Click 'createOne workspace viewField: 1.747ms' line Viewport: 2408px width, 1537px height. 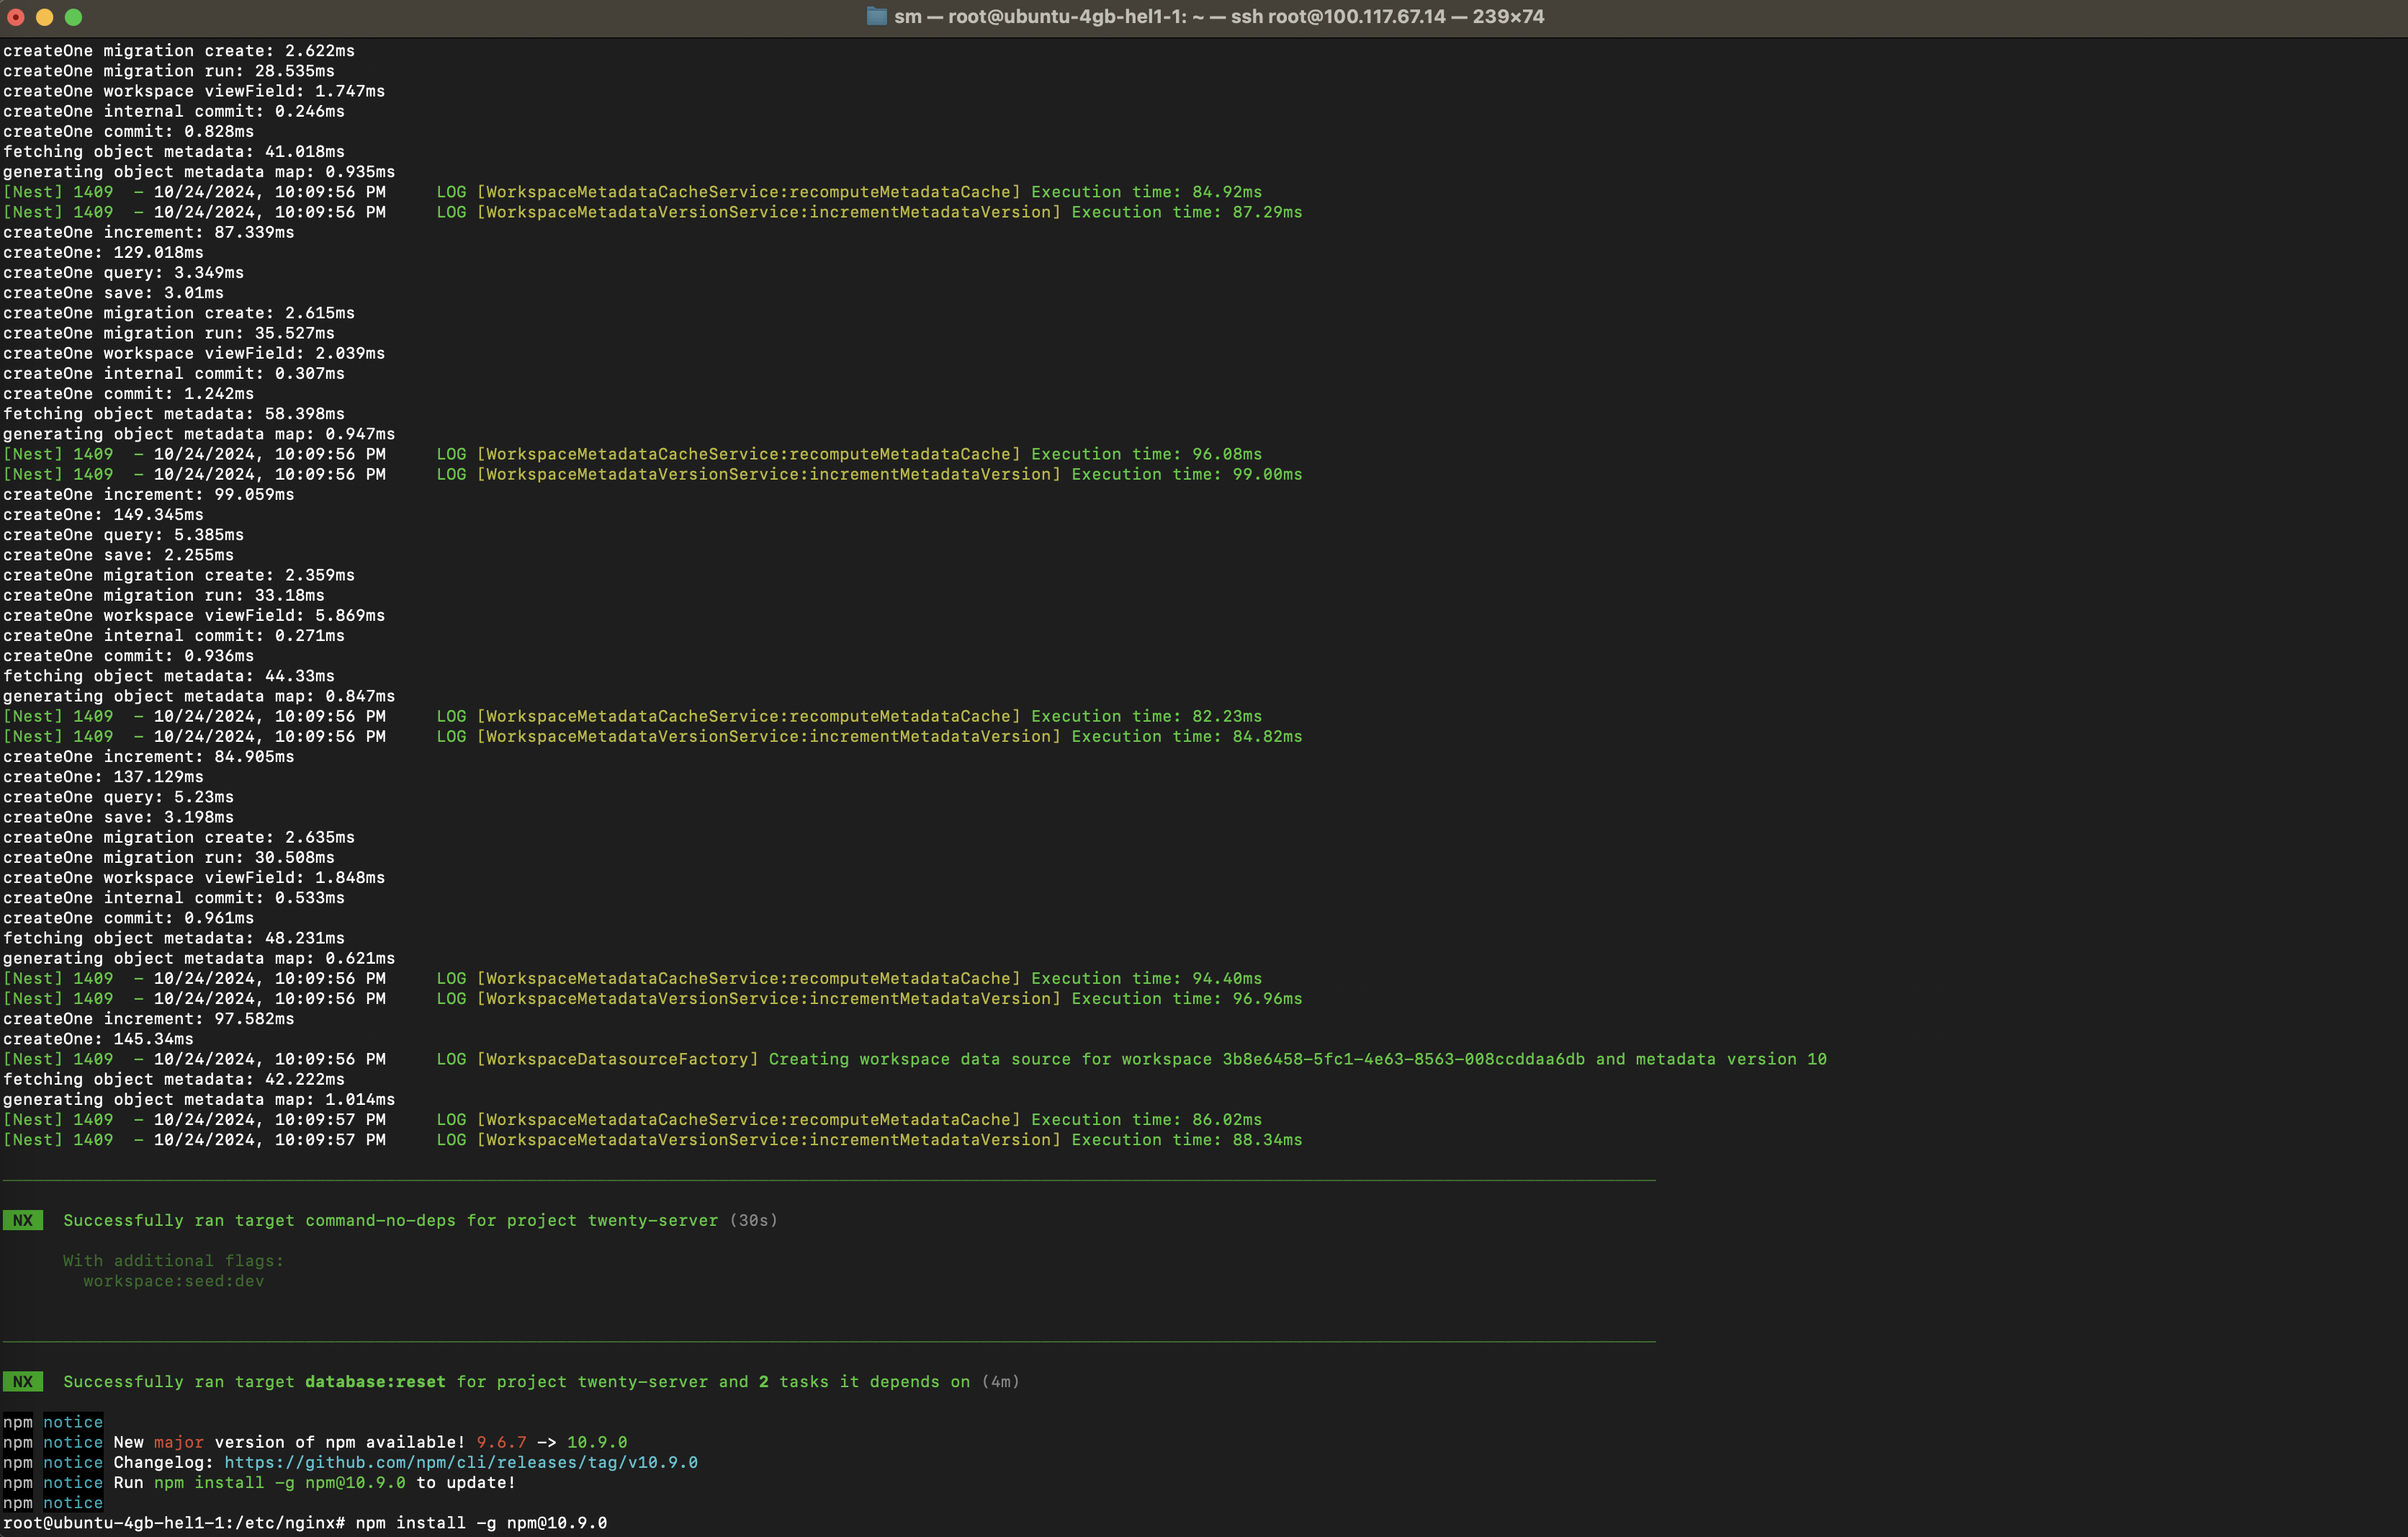194,90
